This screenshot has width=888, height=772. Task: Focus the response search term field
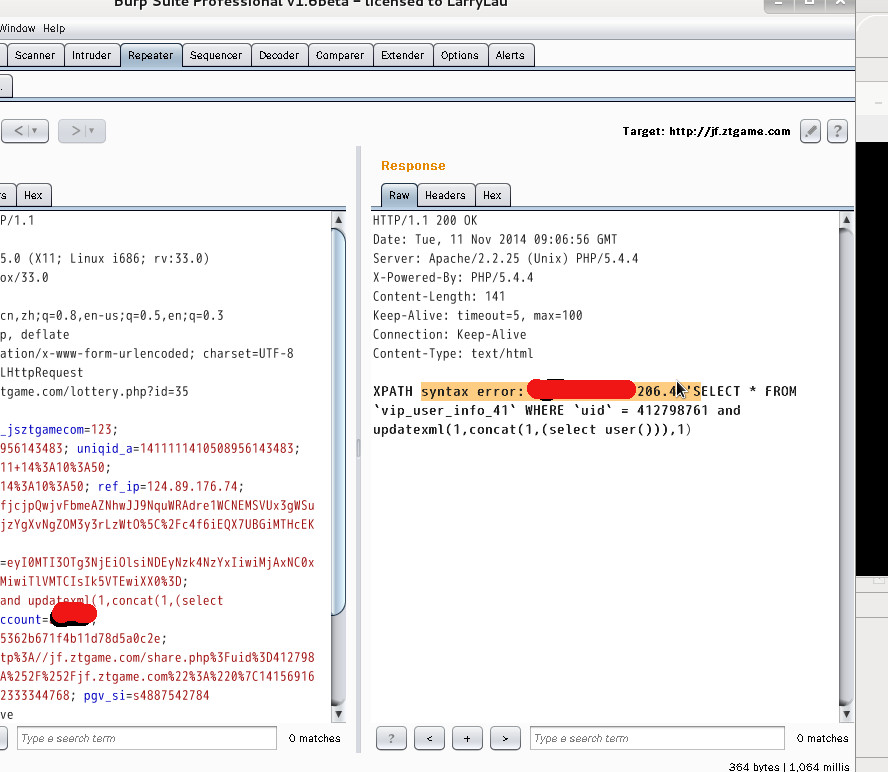(658, 738)
